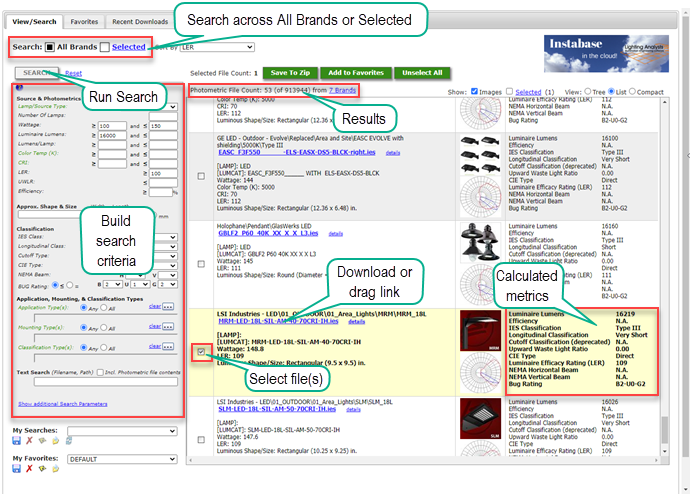The image size is (690, 494).
Task: Click Show additional Search Parameters link
Action: point(62,404)
